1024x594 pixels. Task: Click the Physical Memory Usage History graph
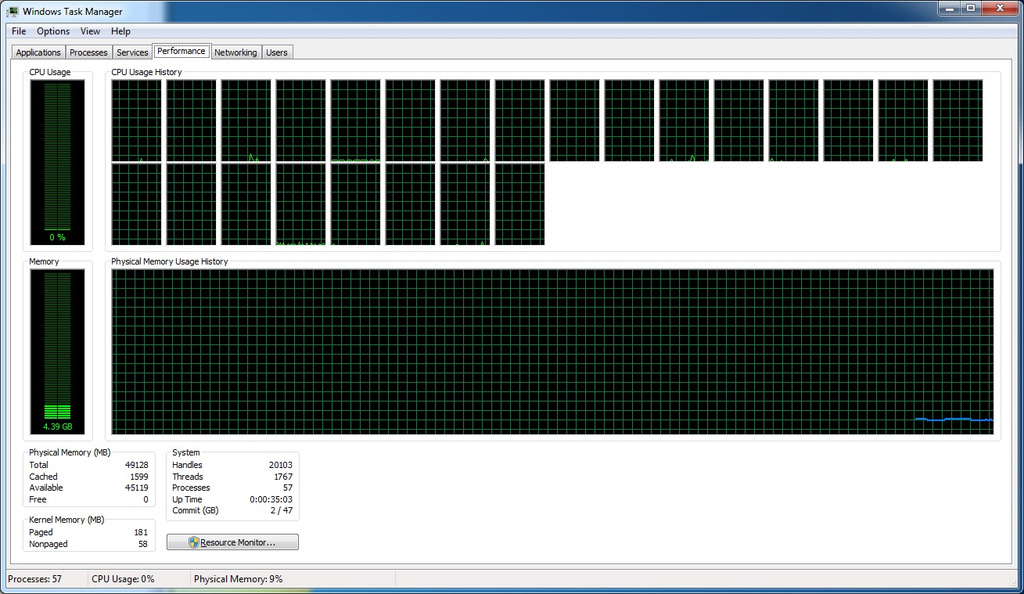click(552, 352)
